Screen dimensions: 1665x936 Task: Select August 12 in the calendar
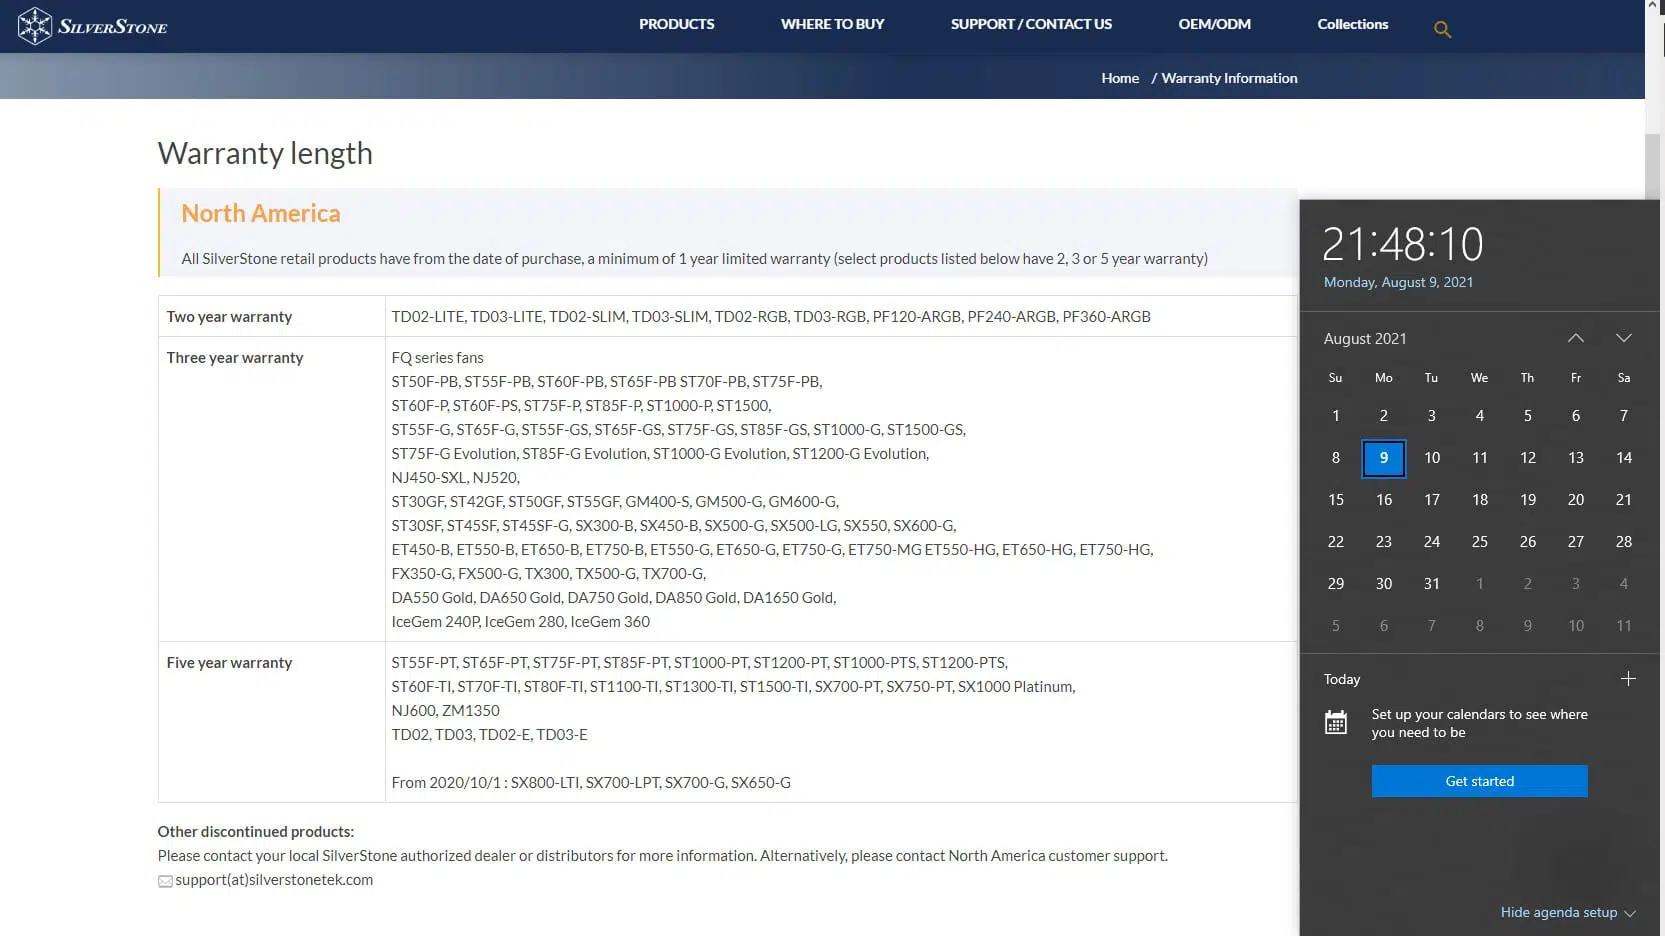coord(1528,458)
